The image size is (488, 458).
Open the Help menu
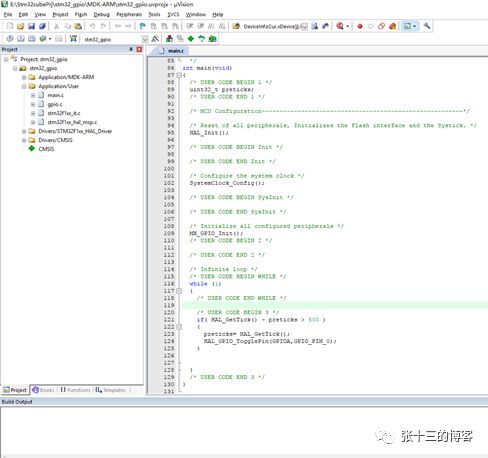[218, 15]
